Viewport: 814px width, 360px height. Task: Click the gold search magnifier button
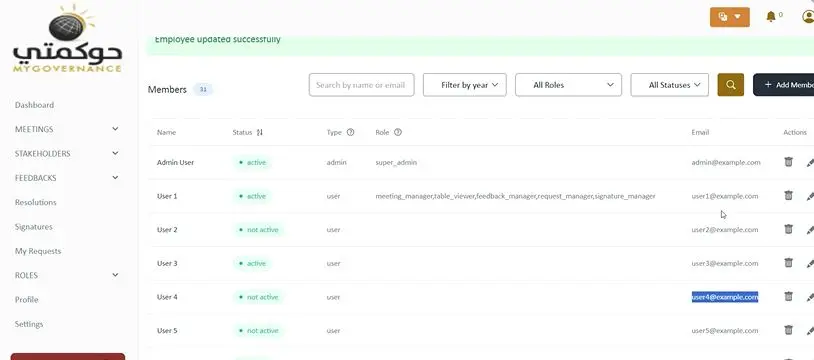tap(730, 85)
